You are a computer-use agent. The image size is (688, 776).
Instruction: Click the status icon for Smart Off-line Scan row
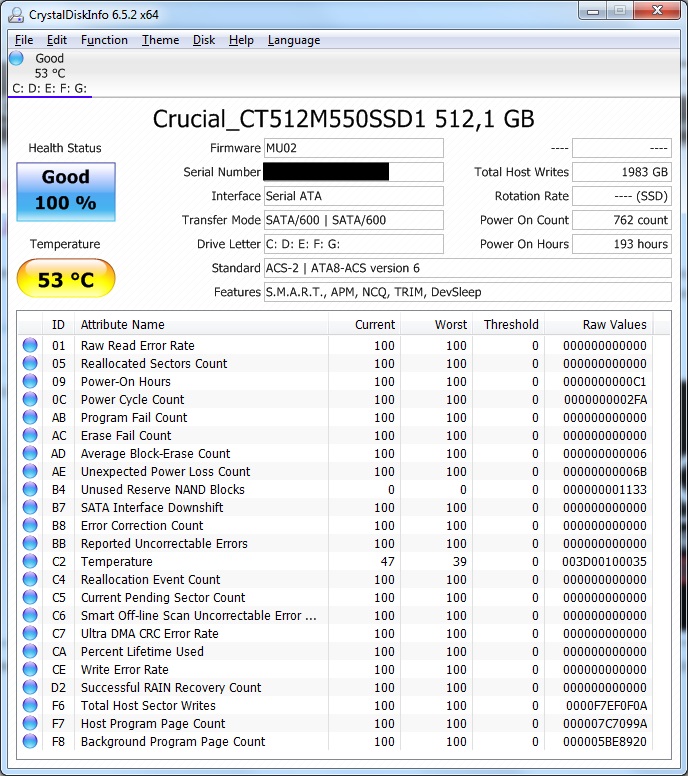pyautogui.click(x=30, y=615)
